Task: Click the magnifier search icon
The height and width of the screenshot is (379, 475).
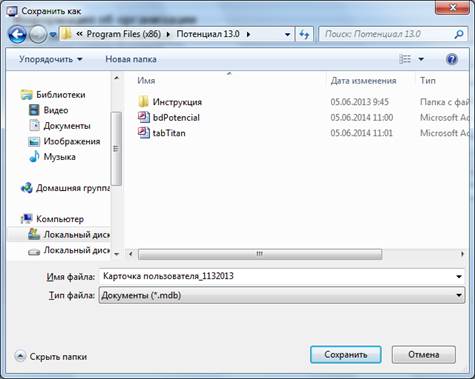Action: pos(459,34)
